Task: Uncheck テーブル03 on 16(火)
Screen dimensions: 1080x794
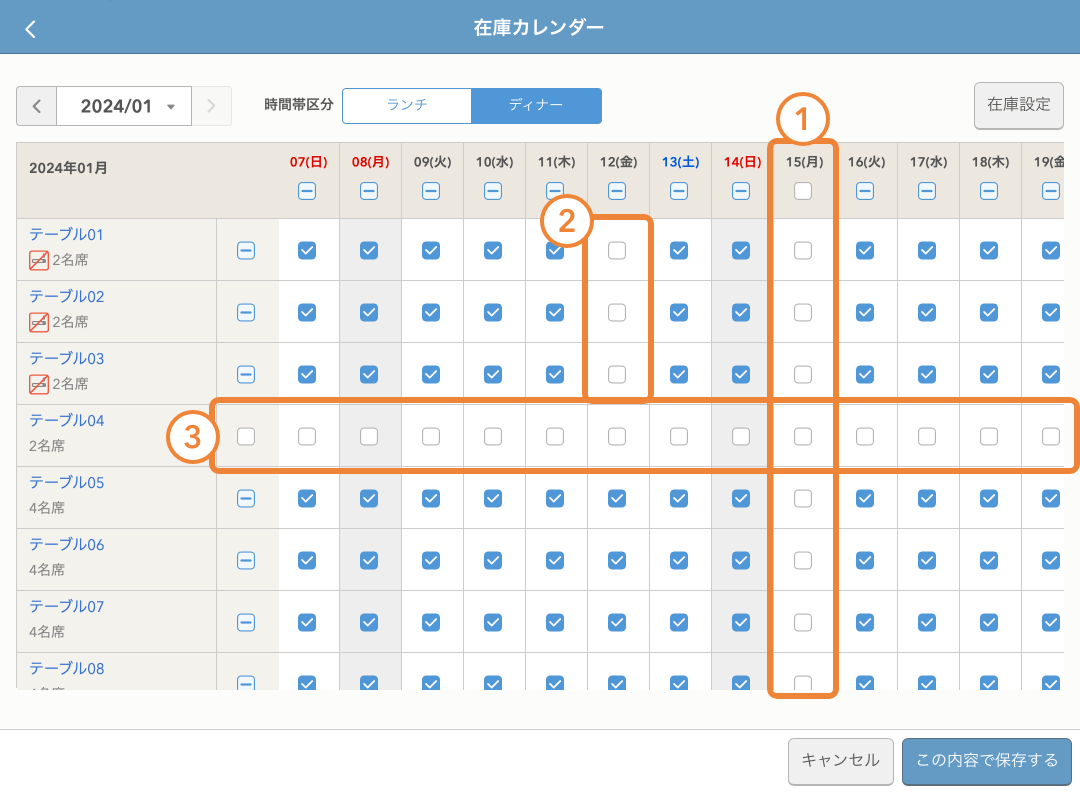Action: point(865,375)
